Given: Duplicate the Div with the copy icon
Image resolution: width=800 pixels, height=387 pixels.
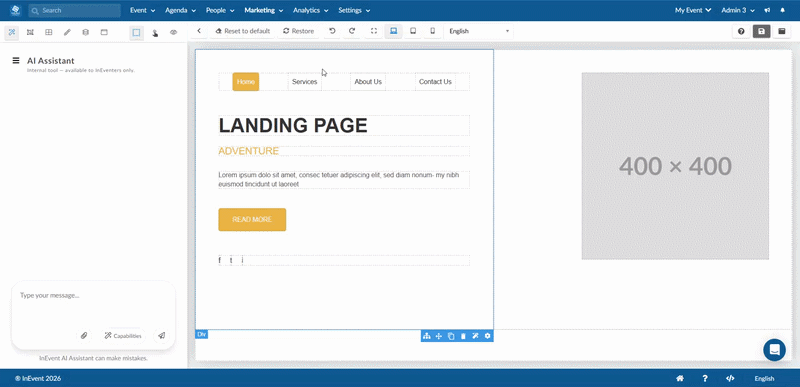Looking at the screenshot, I should tap(451, 336).
